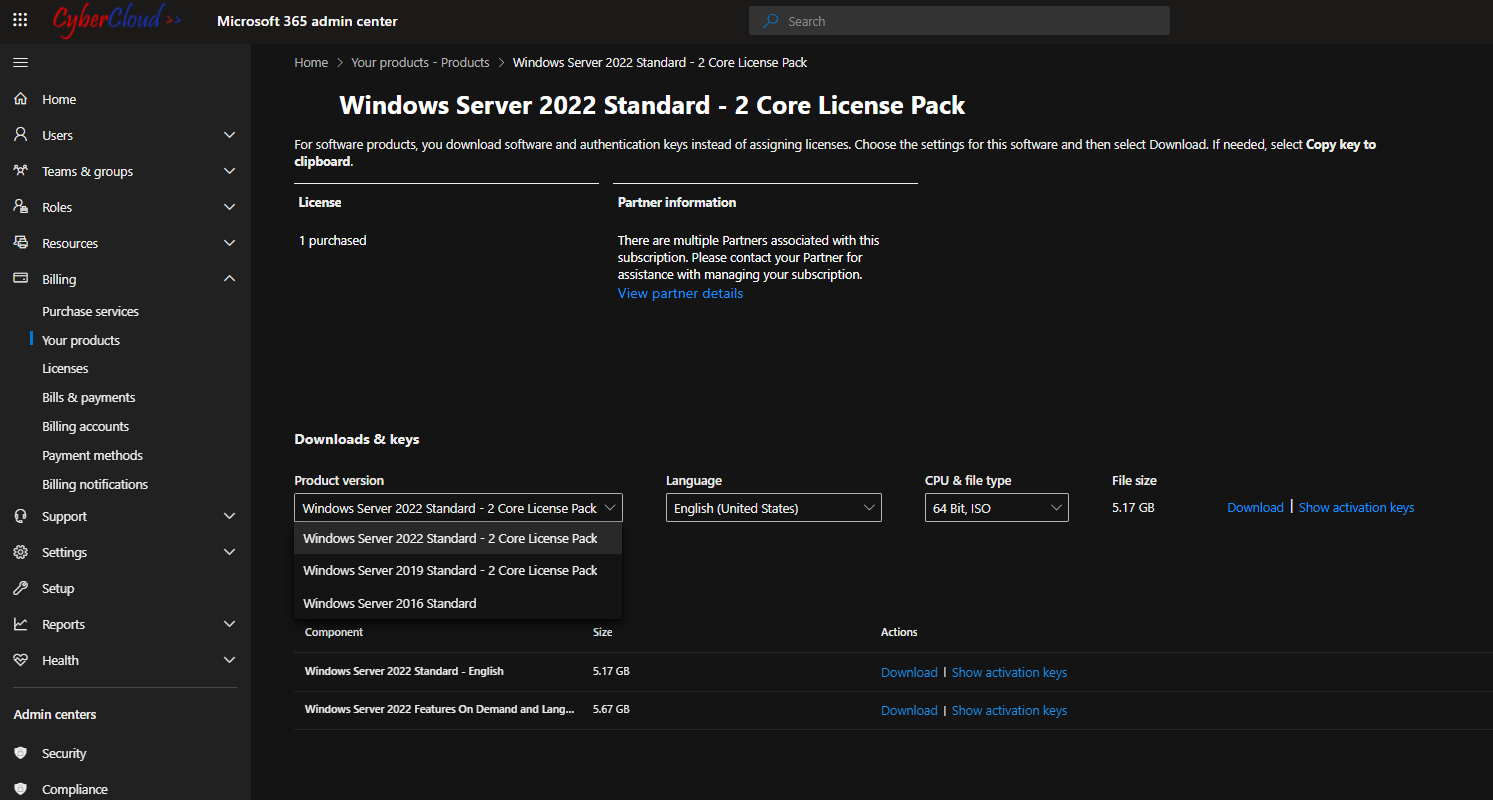Click Your products - Products breadcrumb
Screen dimensions: 1493x800
pyautogui.click(x=420, y=62)
